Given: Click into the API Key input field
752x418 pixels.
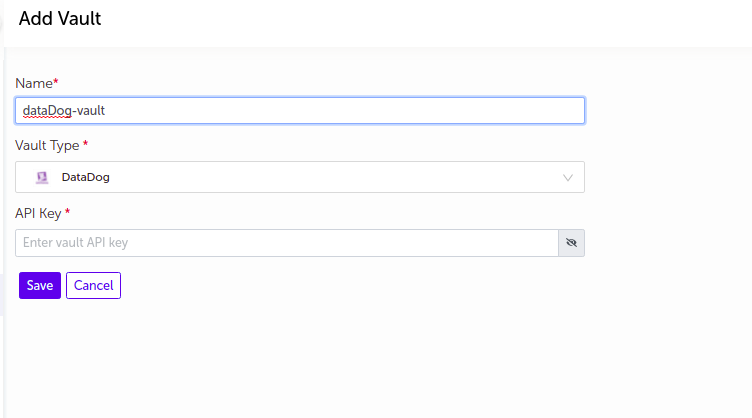Looking at the screenshot, I should click(x=287, y=243).
